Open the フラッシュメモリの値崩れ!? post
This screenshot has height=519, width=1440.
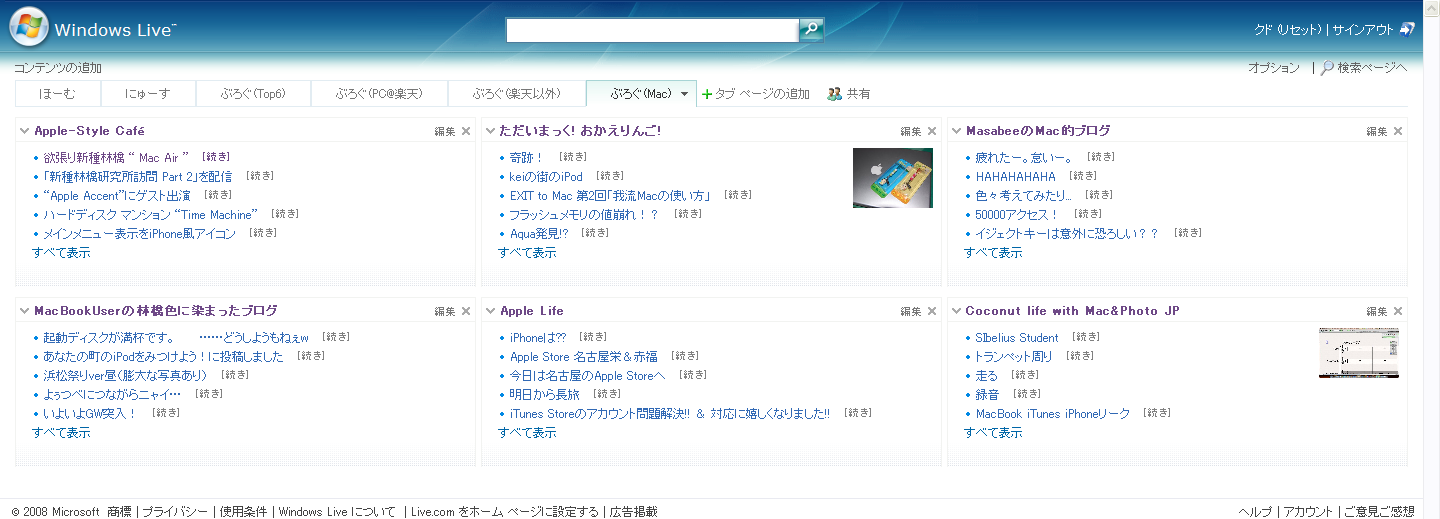pos(584,215)
